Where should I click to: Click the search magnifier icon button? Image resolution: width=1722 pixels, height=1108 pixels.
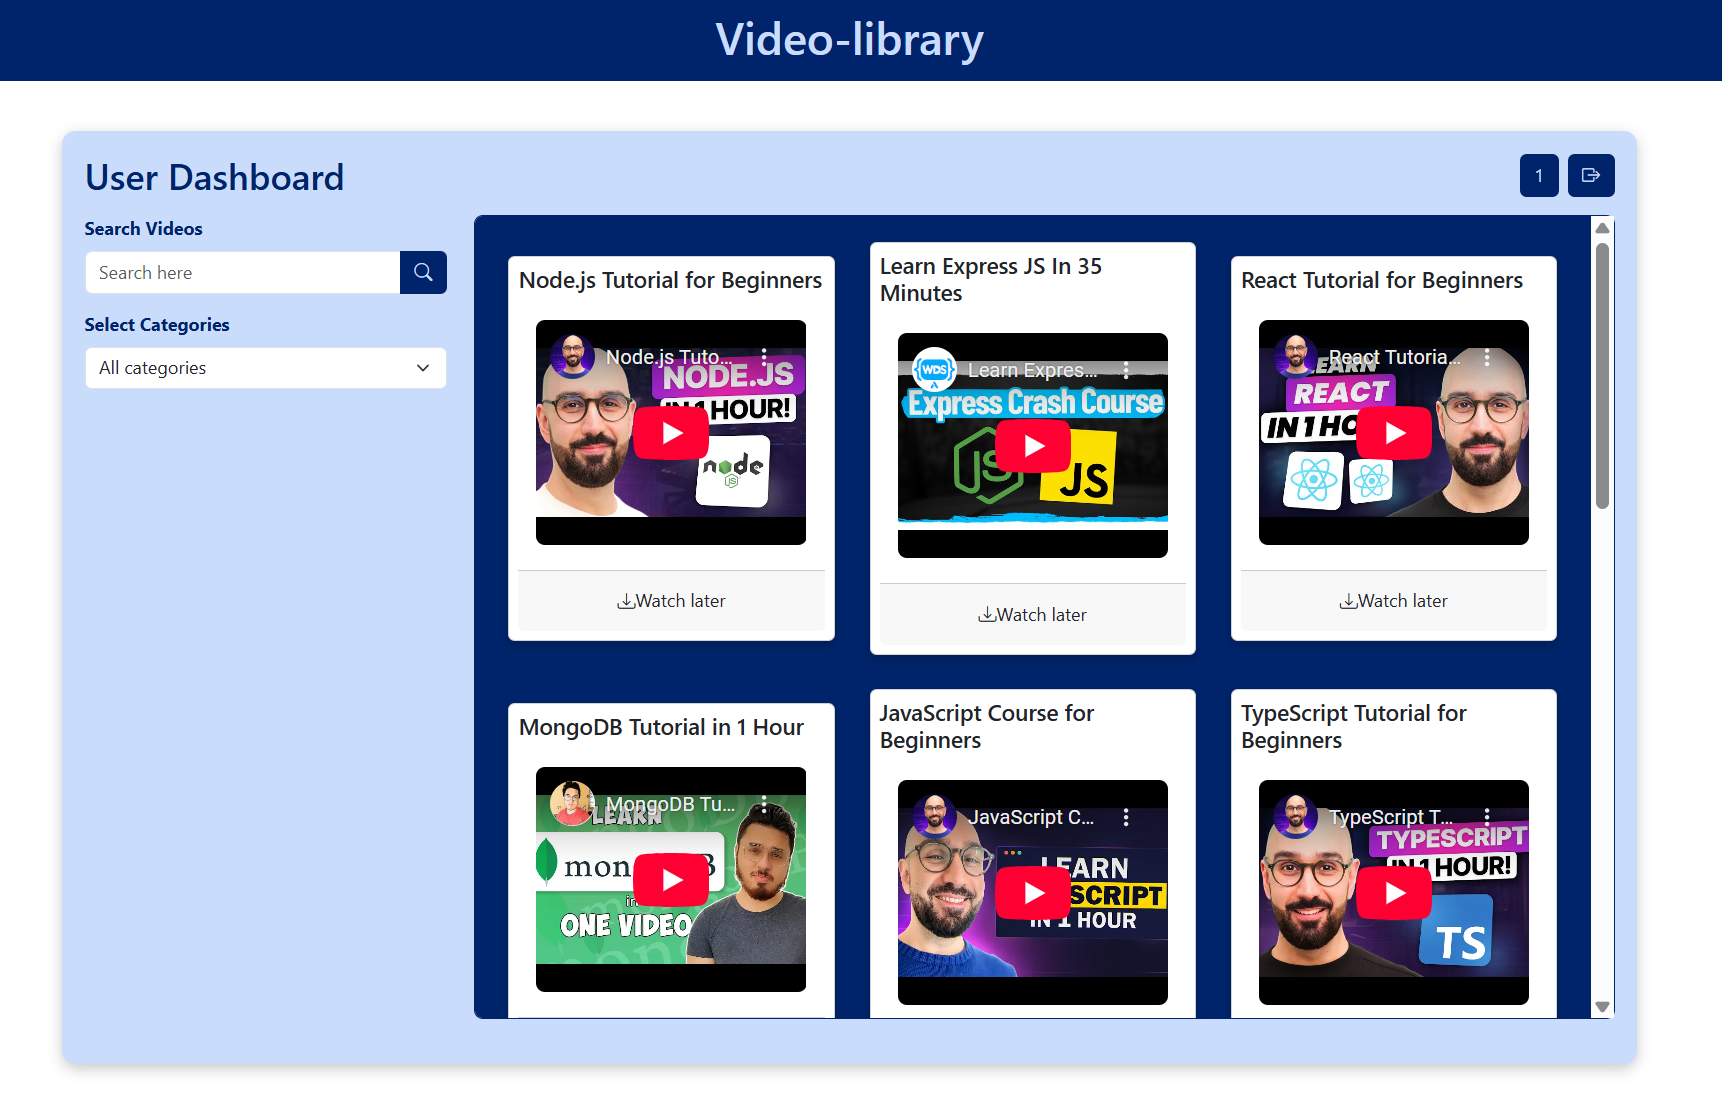423,273
